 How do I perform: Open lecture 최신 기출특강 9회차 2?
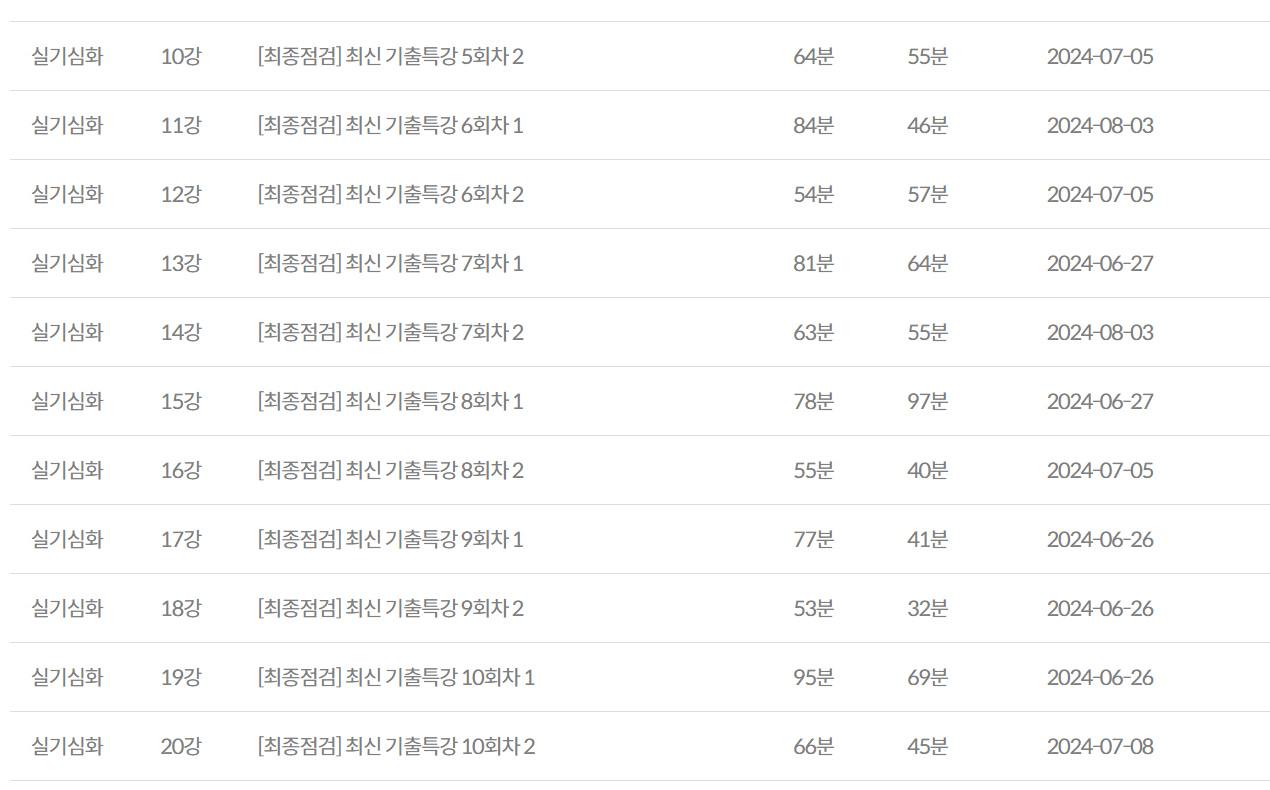[390, 608]
